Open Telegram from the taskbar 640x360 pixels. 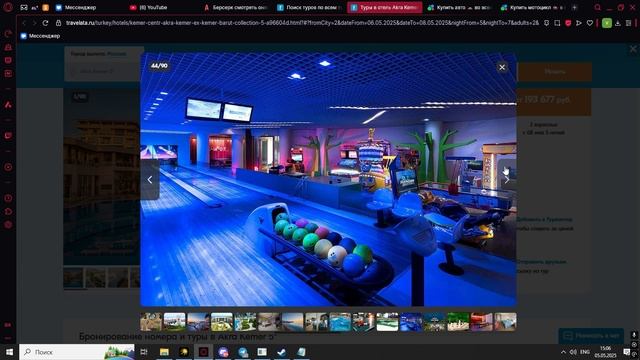pyautogui.click(x=242, y=352)
